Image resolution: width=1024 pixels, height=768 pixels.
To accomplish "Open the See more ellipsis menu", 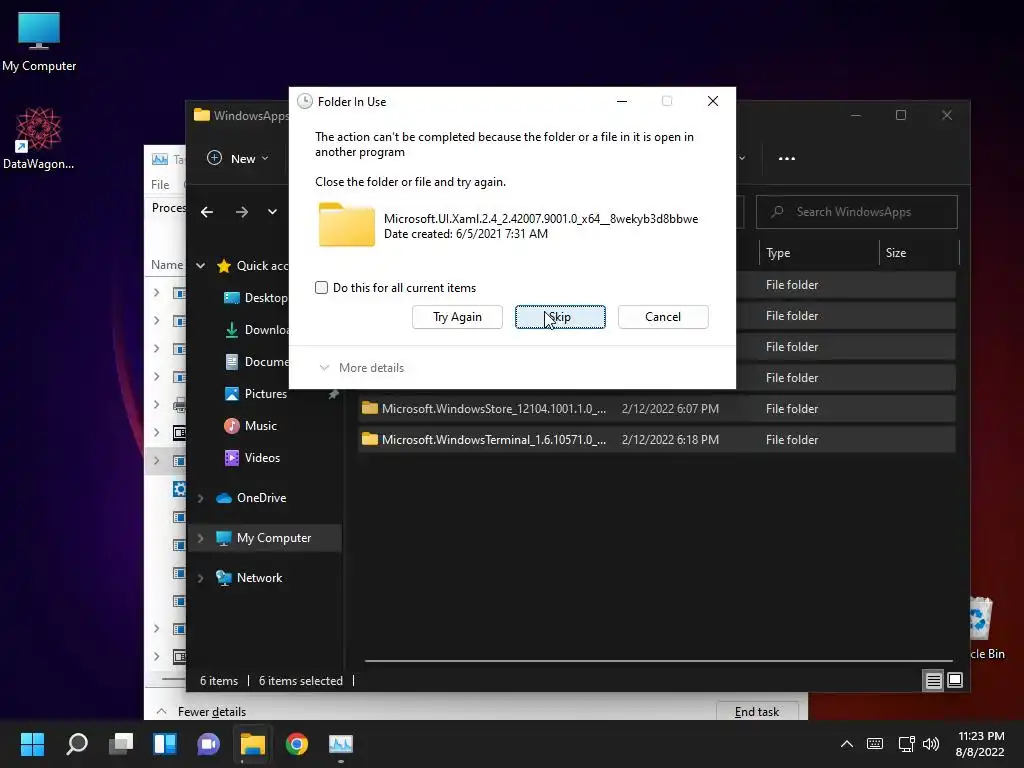I will (787, 158).
